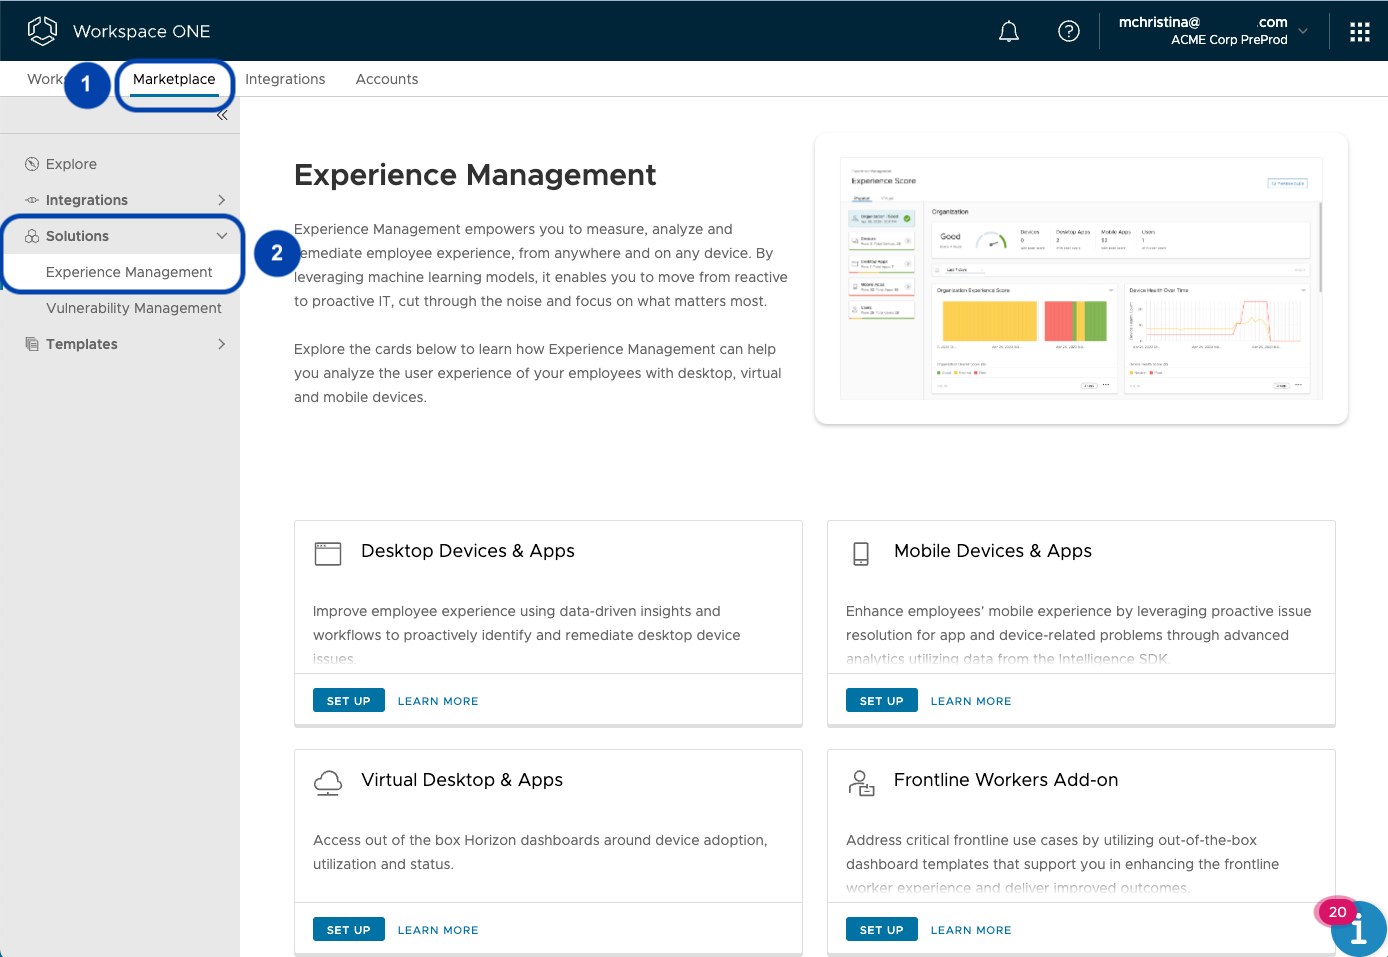This screenshot has height=957, width=1388.
Task: Open the apps grid launcher icon
Action: [x=1359, y=32]
